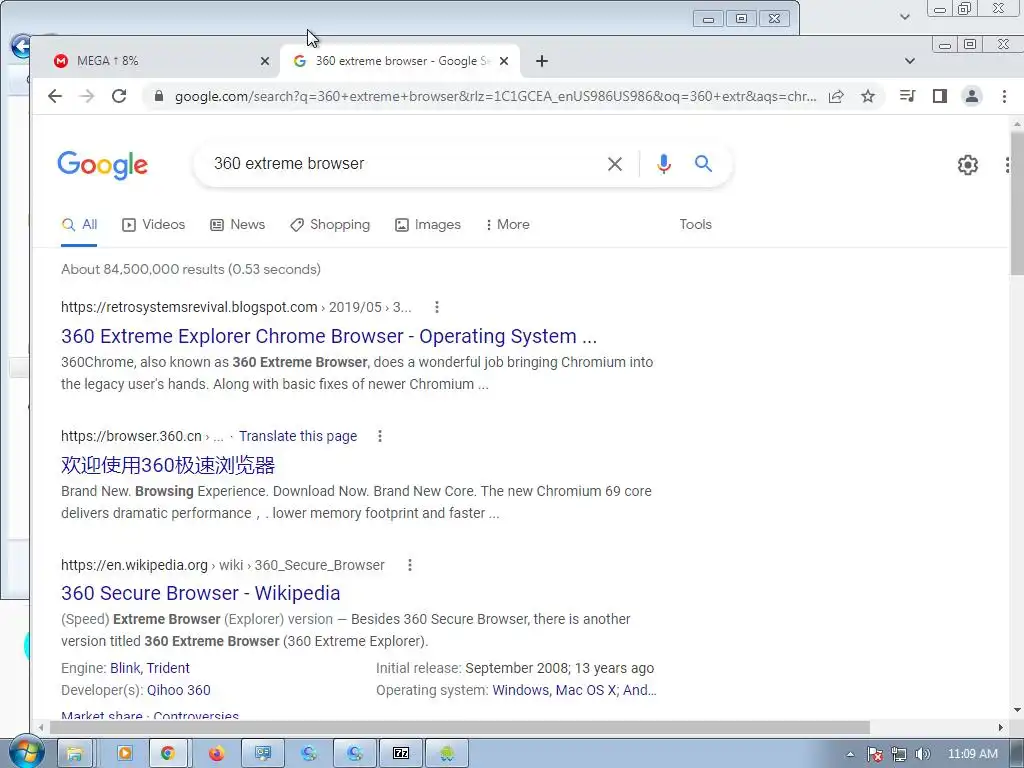The width and height of the screenshot is (1024, 768).
Task: Open the Chinese 360 browser result link
Action: (x=168, y=465)
